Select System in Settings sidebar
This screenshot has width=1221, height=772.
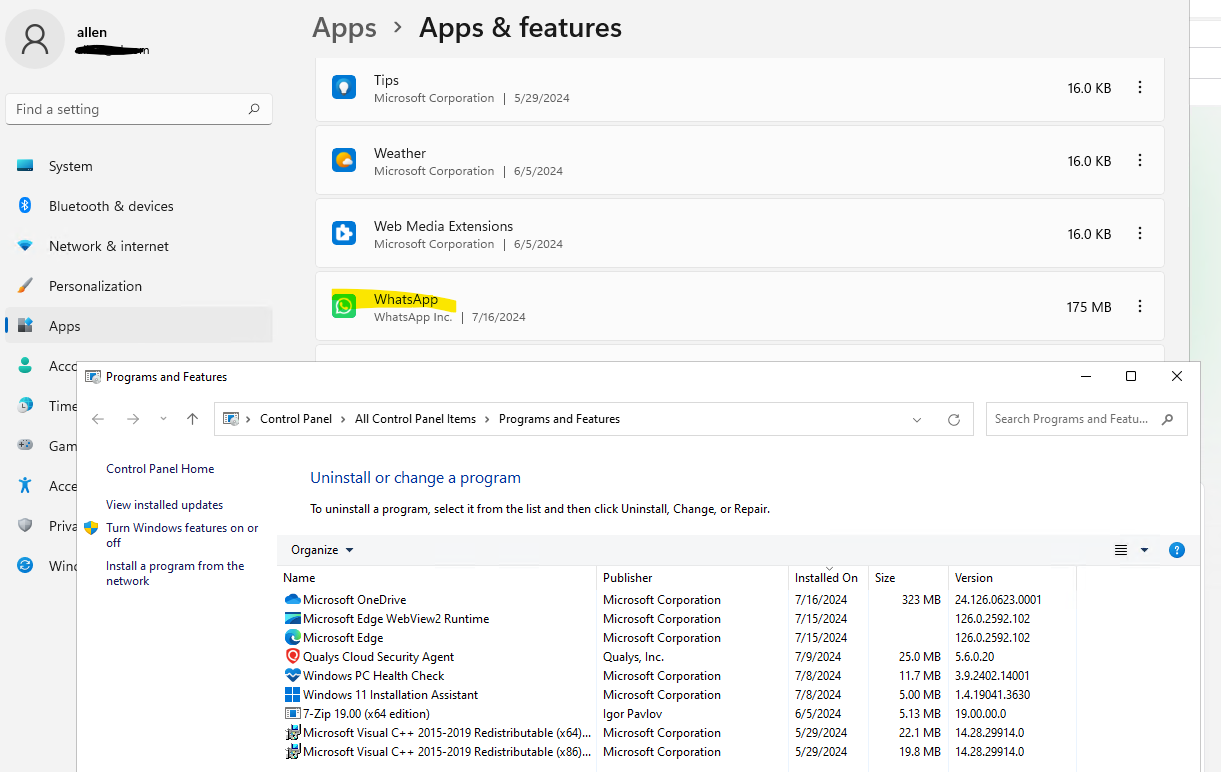(x=139, y=166)
